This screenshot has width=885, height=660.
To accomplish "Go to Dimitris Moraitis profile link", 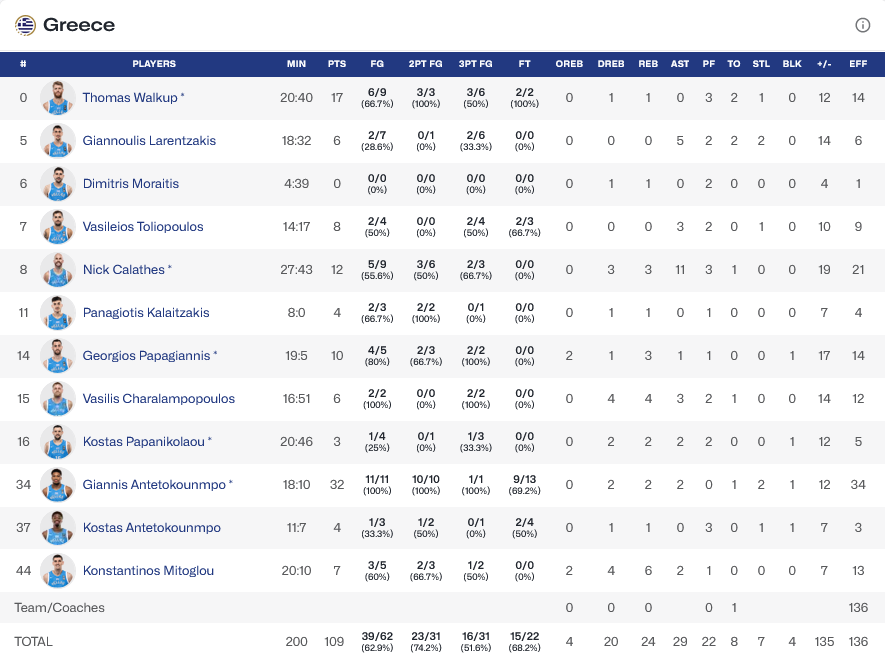I will coord(131,184).
